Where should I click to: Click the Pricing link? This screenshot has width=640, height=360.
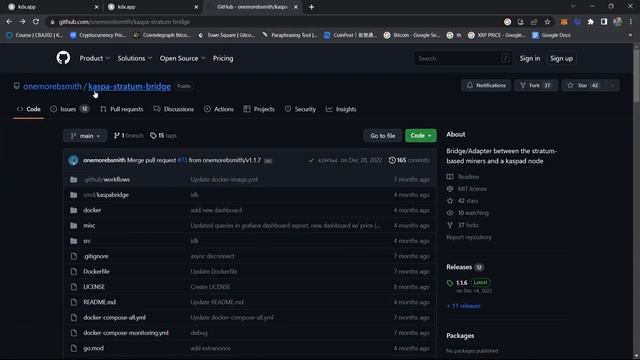coord(223,58)
